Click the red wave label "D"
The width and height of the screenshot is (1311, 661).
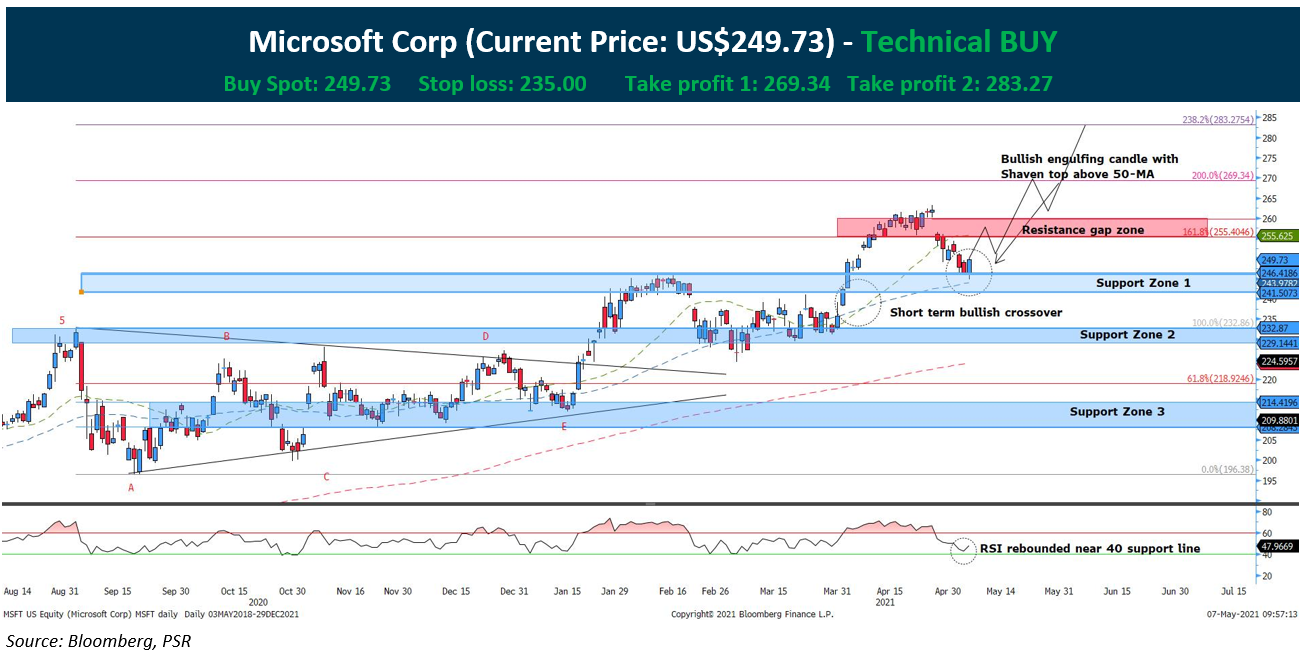click(x=485, y=337)
